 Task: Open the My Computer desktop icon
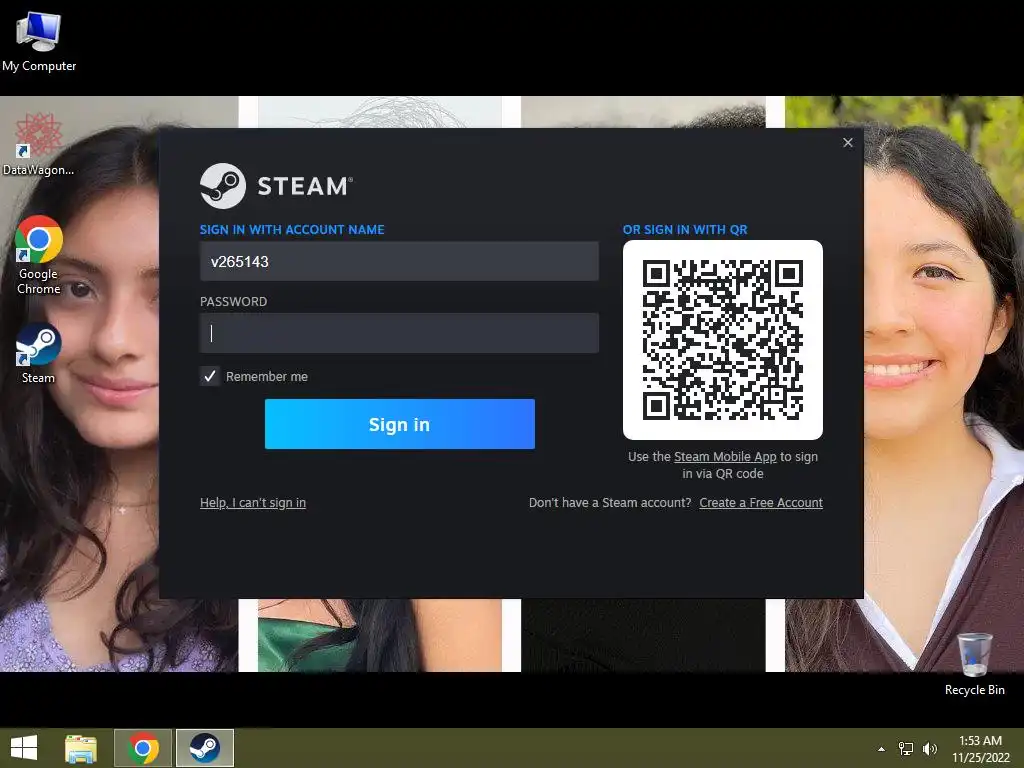39,40
